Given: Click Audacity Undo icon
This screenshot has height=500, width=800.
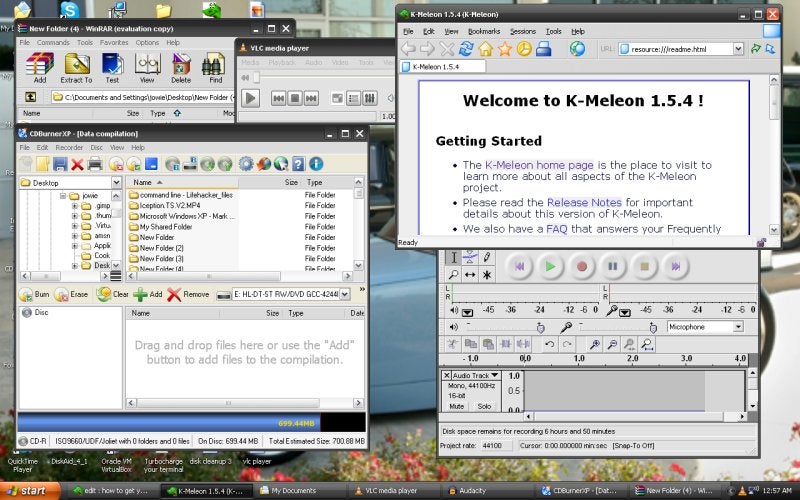Looking at the screenshot, I should pyautogui.click(x=549, y=344).
